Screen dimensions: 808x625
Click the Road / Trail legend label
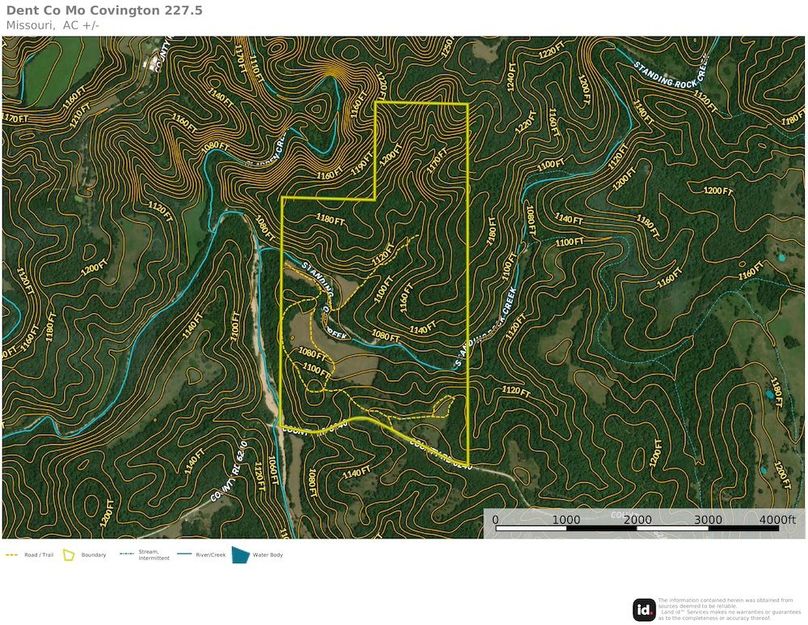(37, 555)
